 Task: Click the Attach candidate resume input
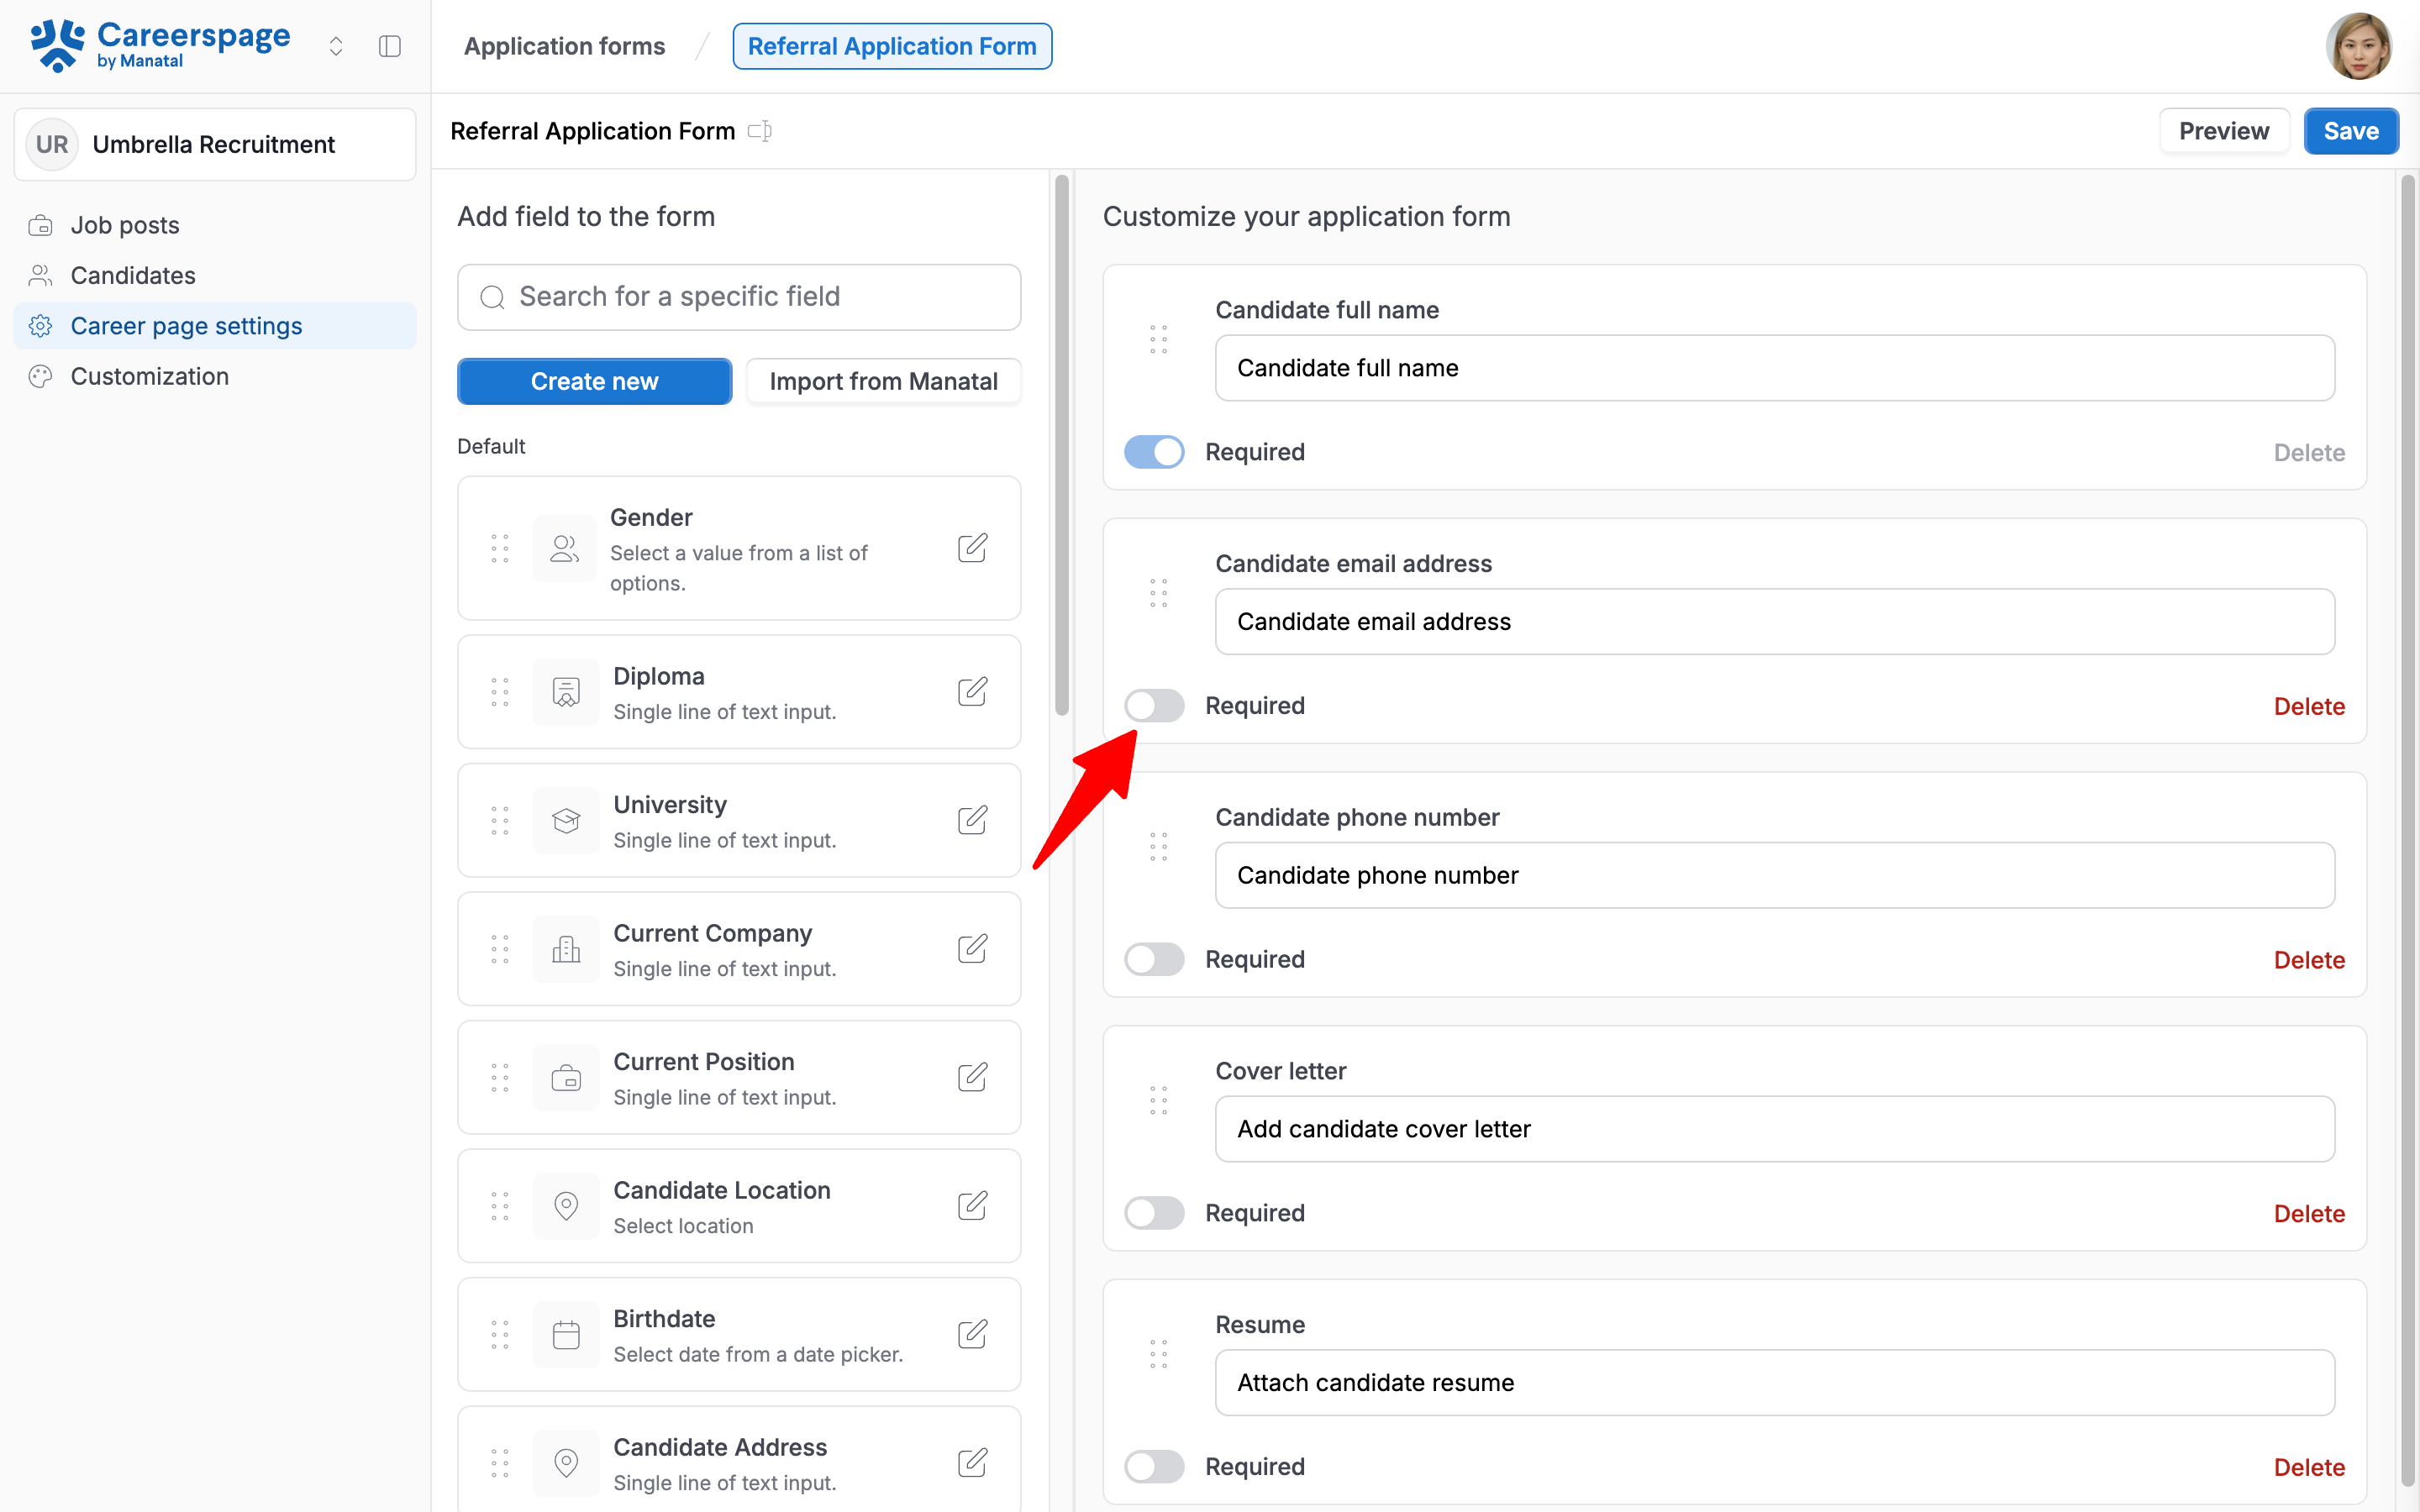click(1775, 1383)
